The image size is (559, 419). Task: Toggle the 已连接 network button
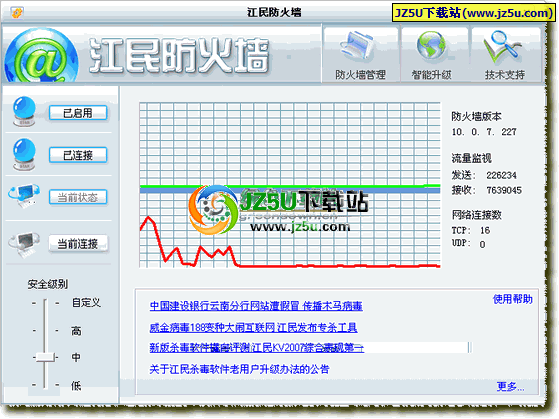(x=78, y=155)
